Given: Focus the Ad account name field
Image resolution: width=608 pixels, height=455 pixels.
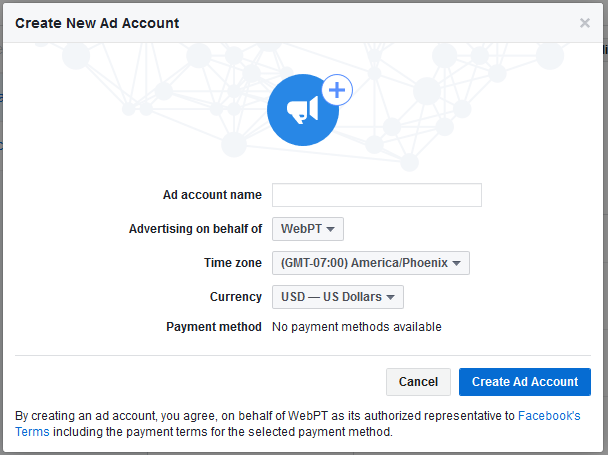Looking at the screenshot, I should [x=377, y=195].
